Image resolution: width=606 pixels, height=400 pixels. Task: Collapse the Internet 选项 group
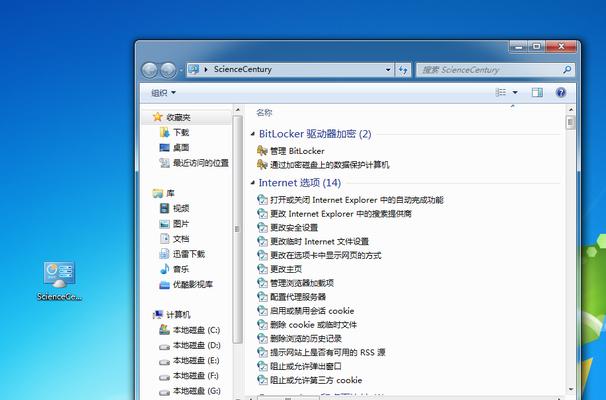[253, 182]
